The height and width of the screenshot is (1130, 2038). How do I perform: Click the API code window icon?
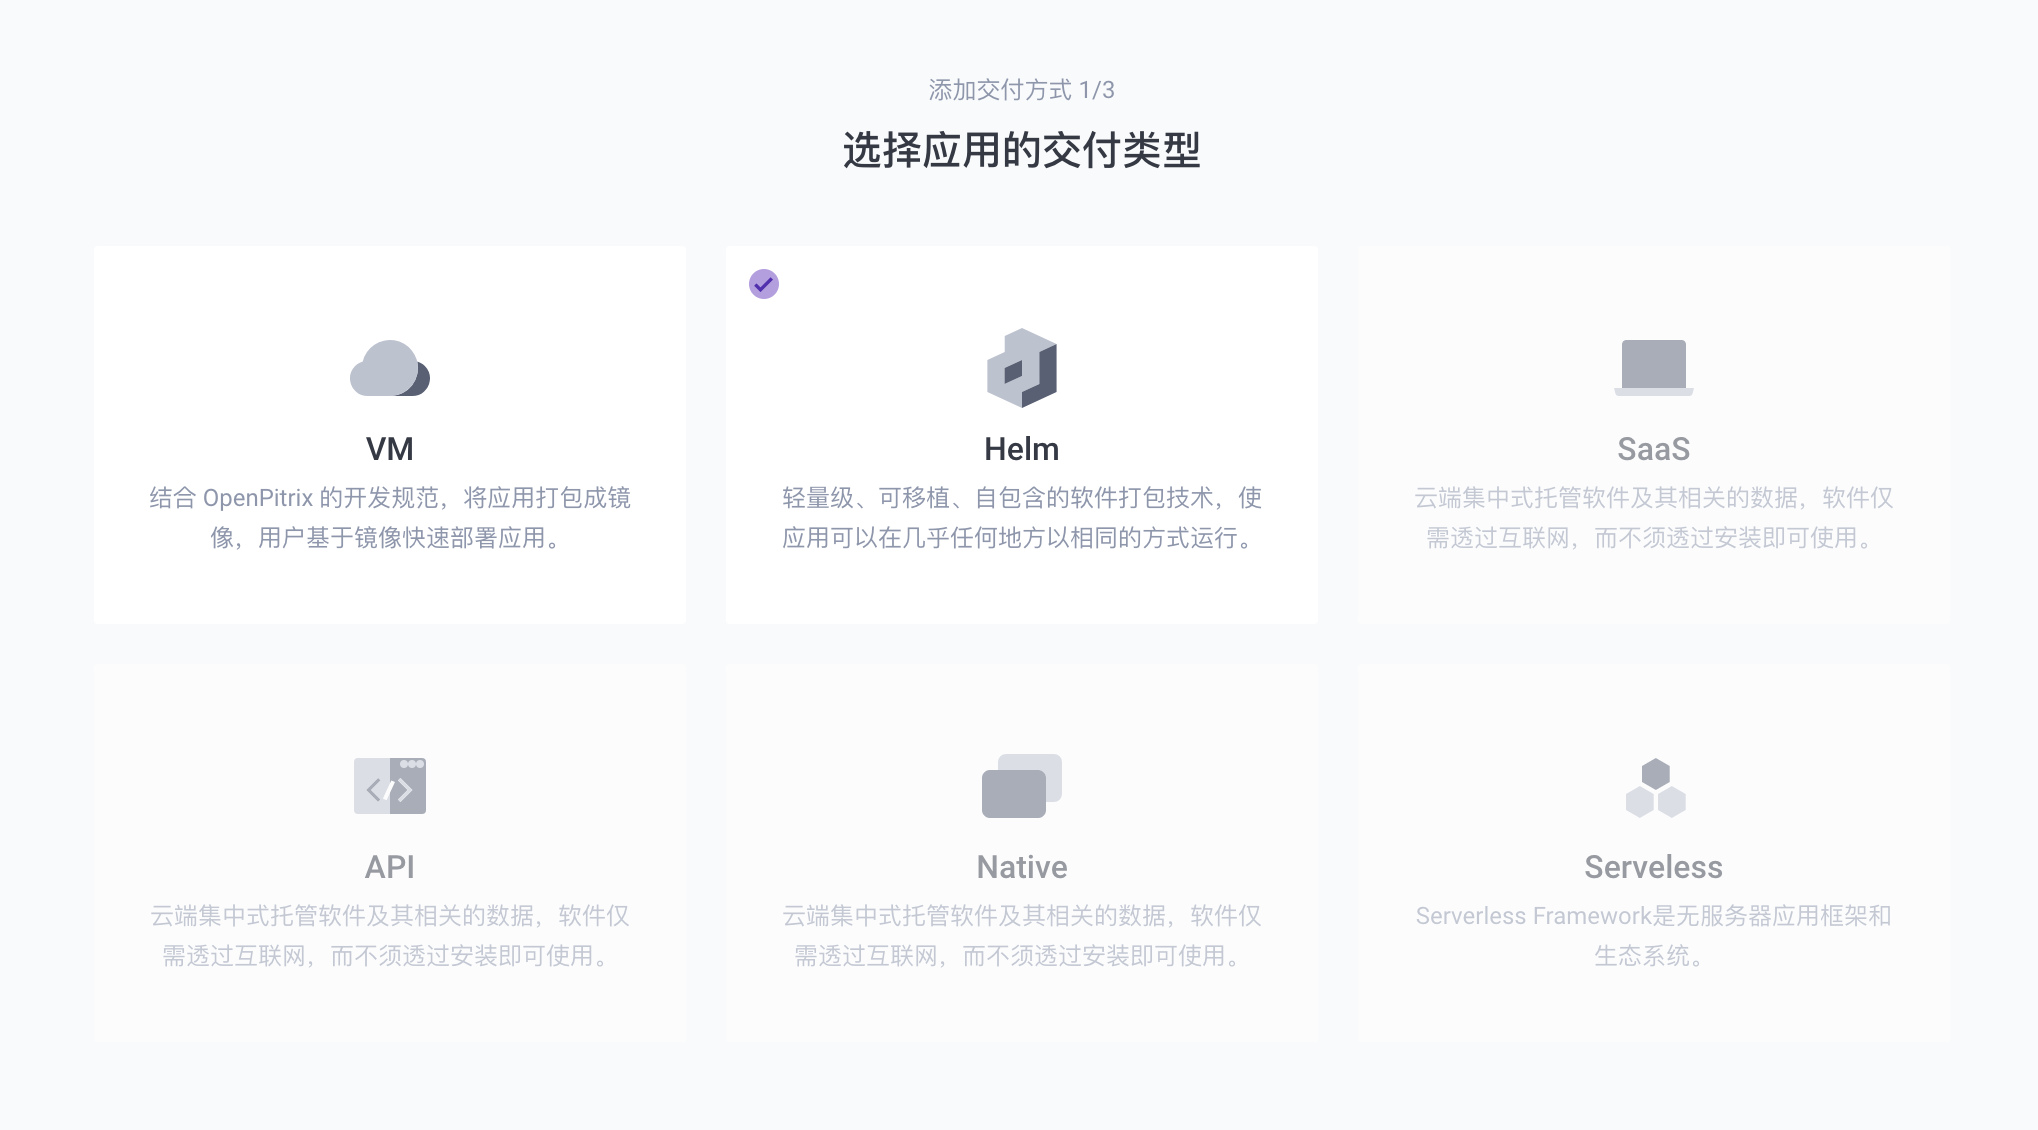click(390, 786)
